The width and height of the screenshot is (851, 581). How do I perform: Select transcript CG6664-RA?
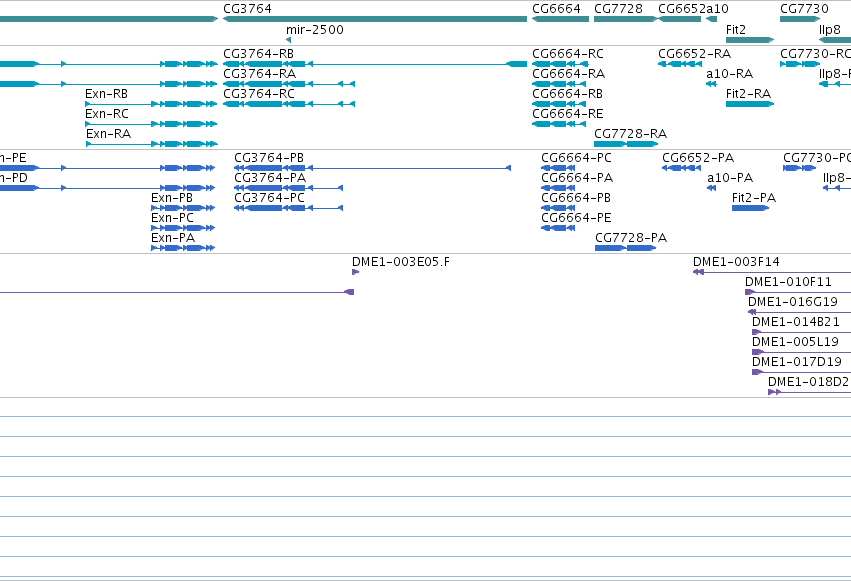tap(559, 84)
